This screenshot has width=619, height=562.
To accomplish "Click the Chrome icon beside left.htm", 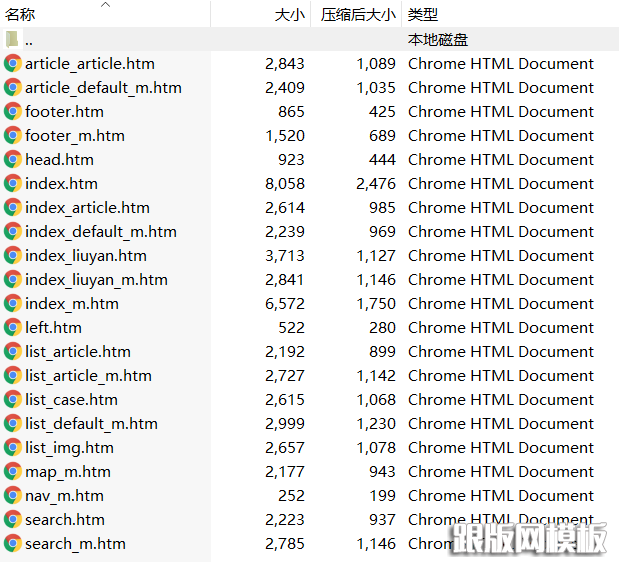I will (x=13, y=327).
